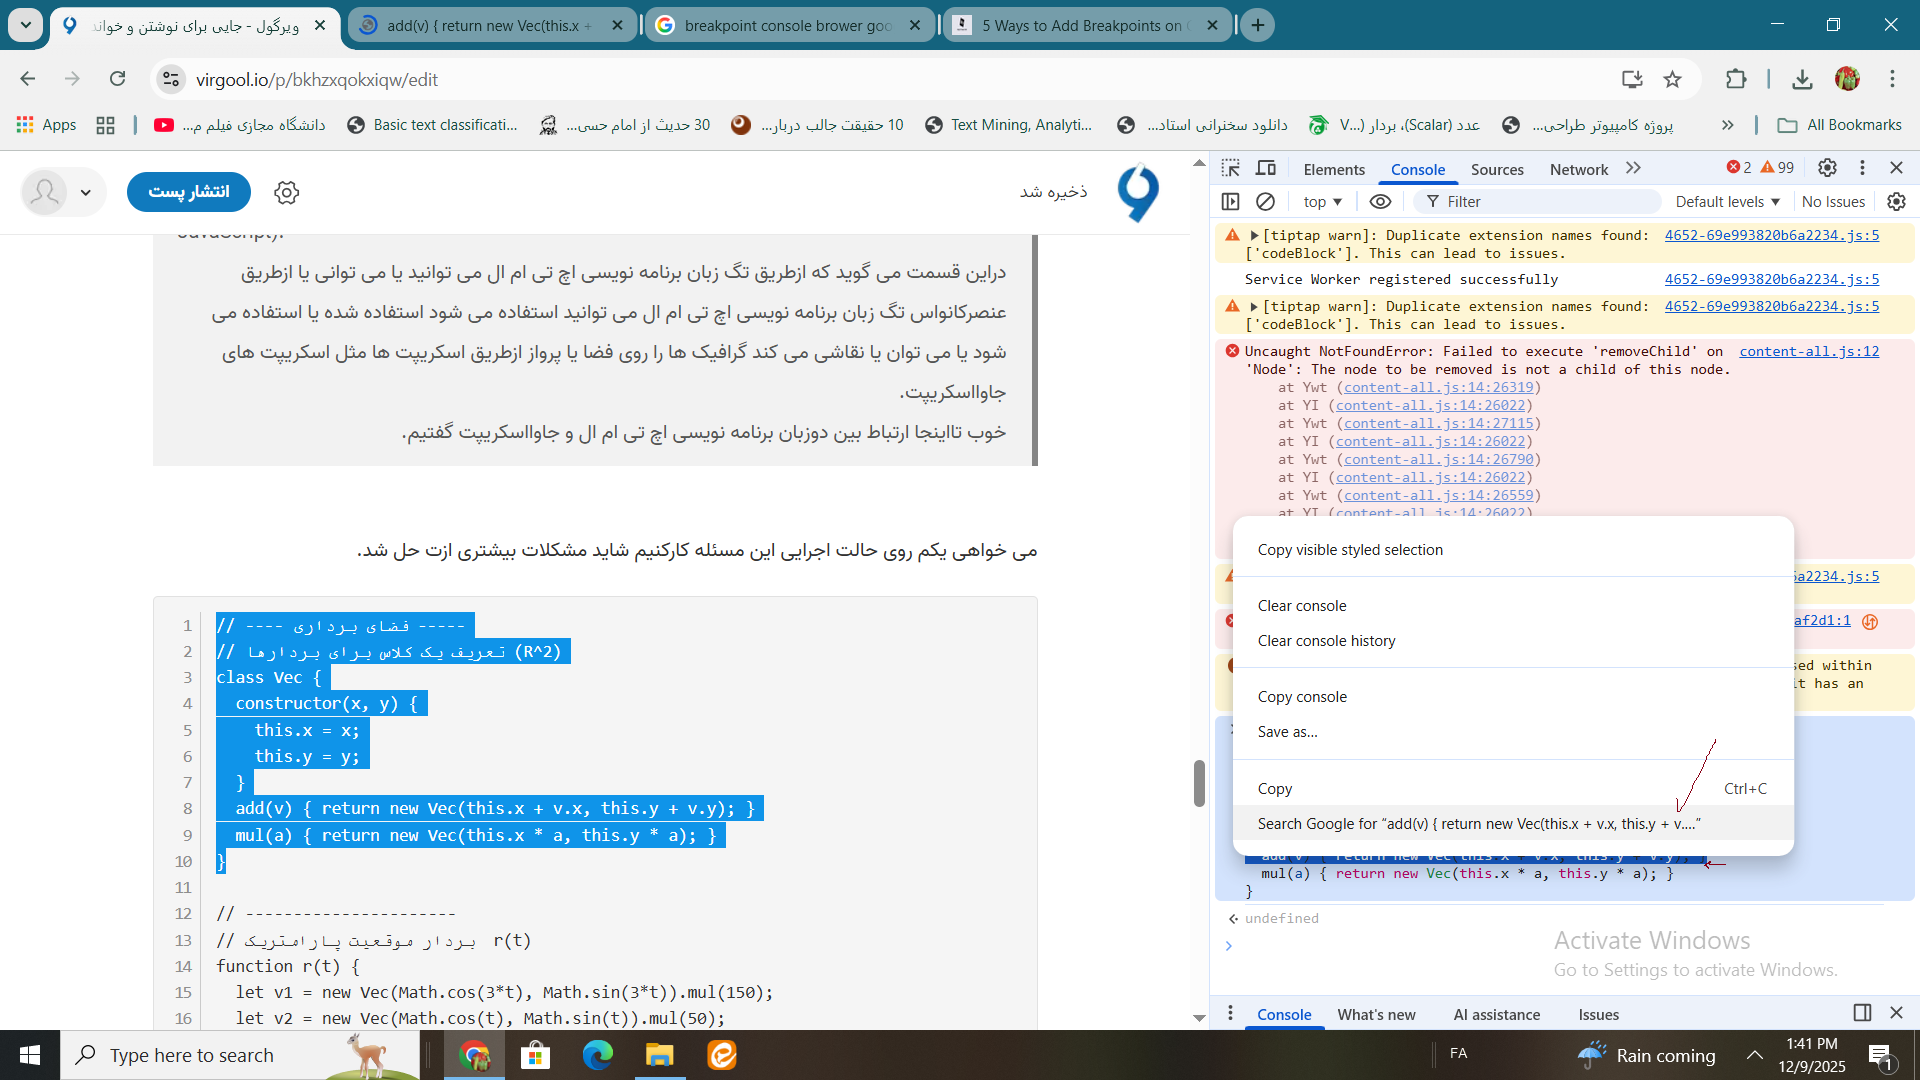The image size is (1920, 1080).
Task: Toggle the console sidebar panel icon
Action: [1231, 202]
